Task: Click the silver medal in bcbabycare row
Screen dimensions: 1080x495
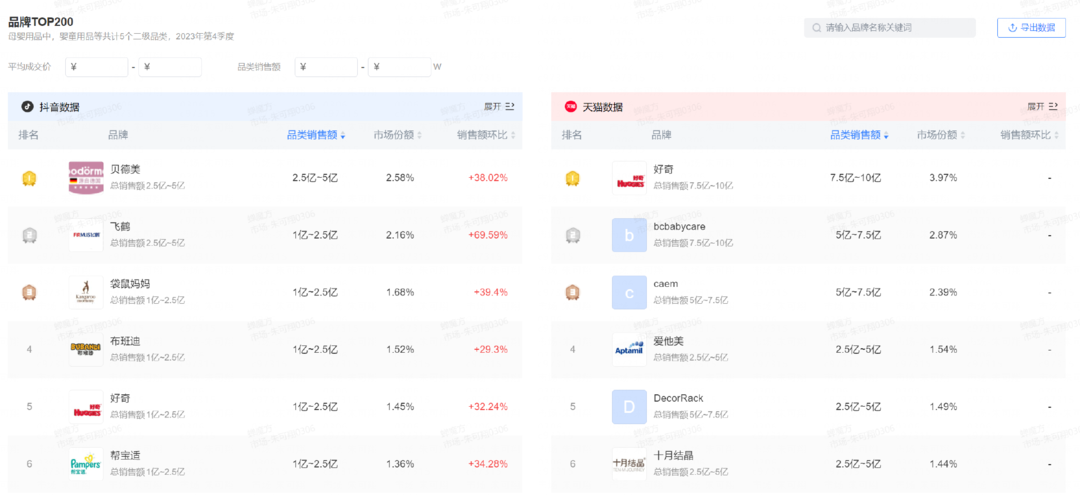Action: [572, 235]
